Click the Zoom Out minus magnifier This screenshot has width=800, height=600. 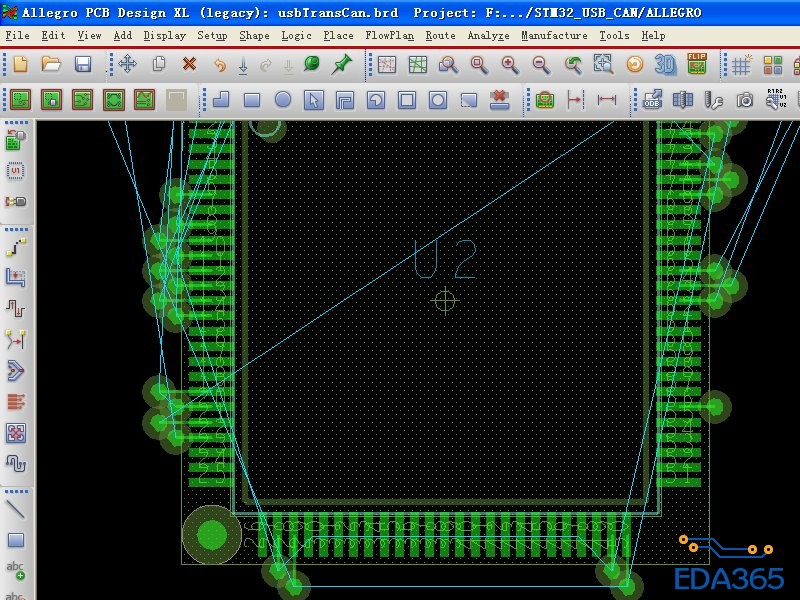pyautogui.click(x=541, y=65)
